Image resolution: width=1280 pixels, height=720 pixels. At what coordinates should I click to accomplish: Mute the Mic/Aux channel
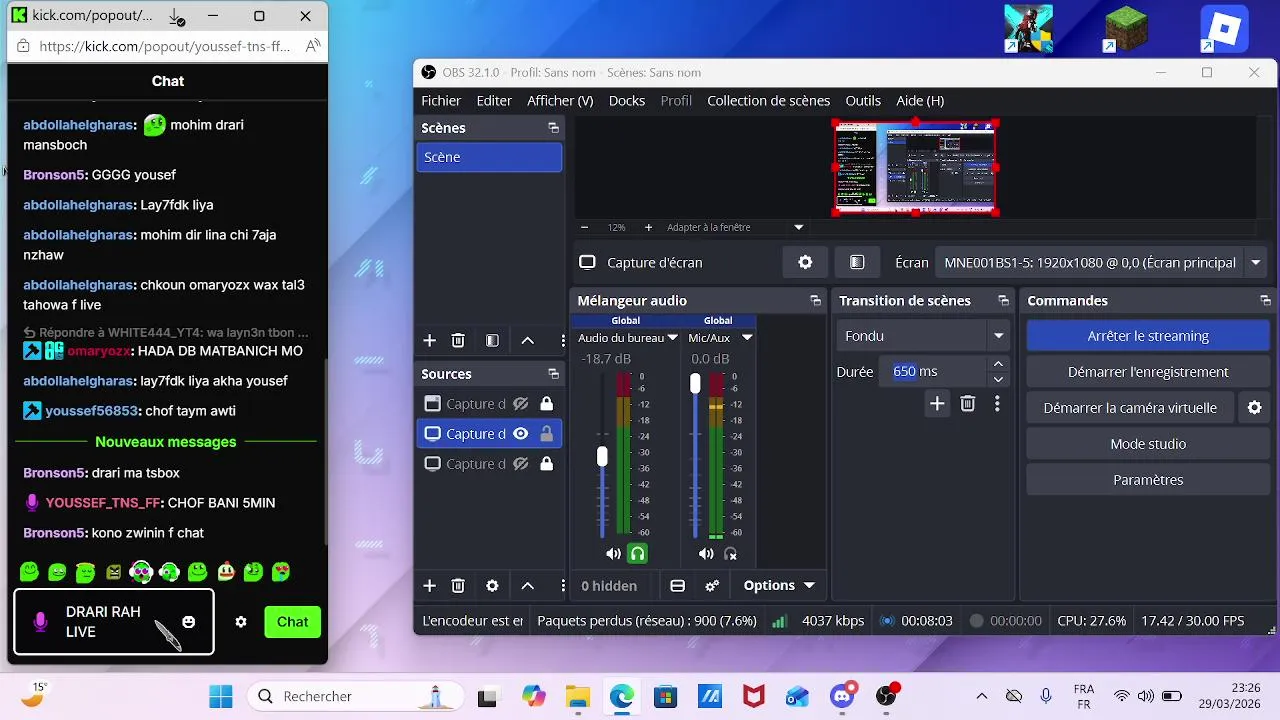click(706, 554)
